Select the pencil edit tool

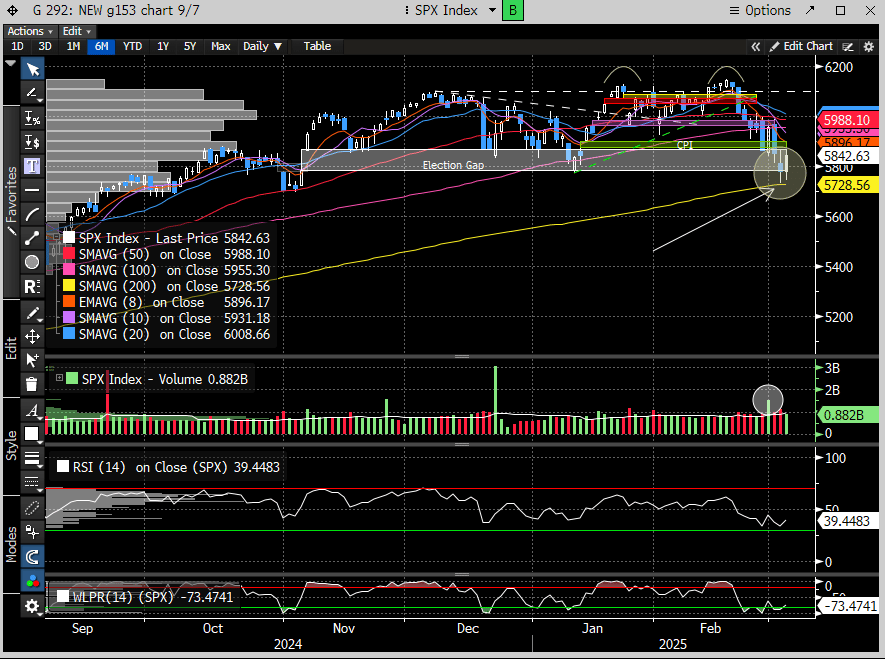[x=32, y=313]
